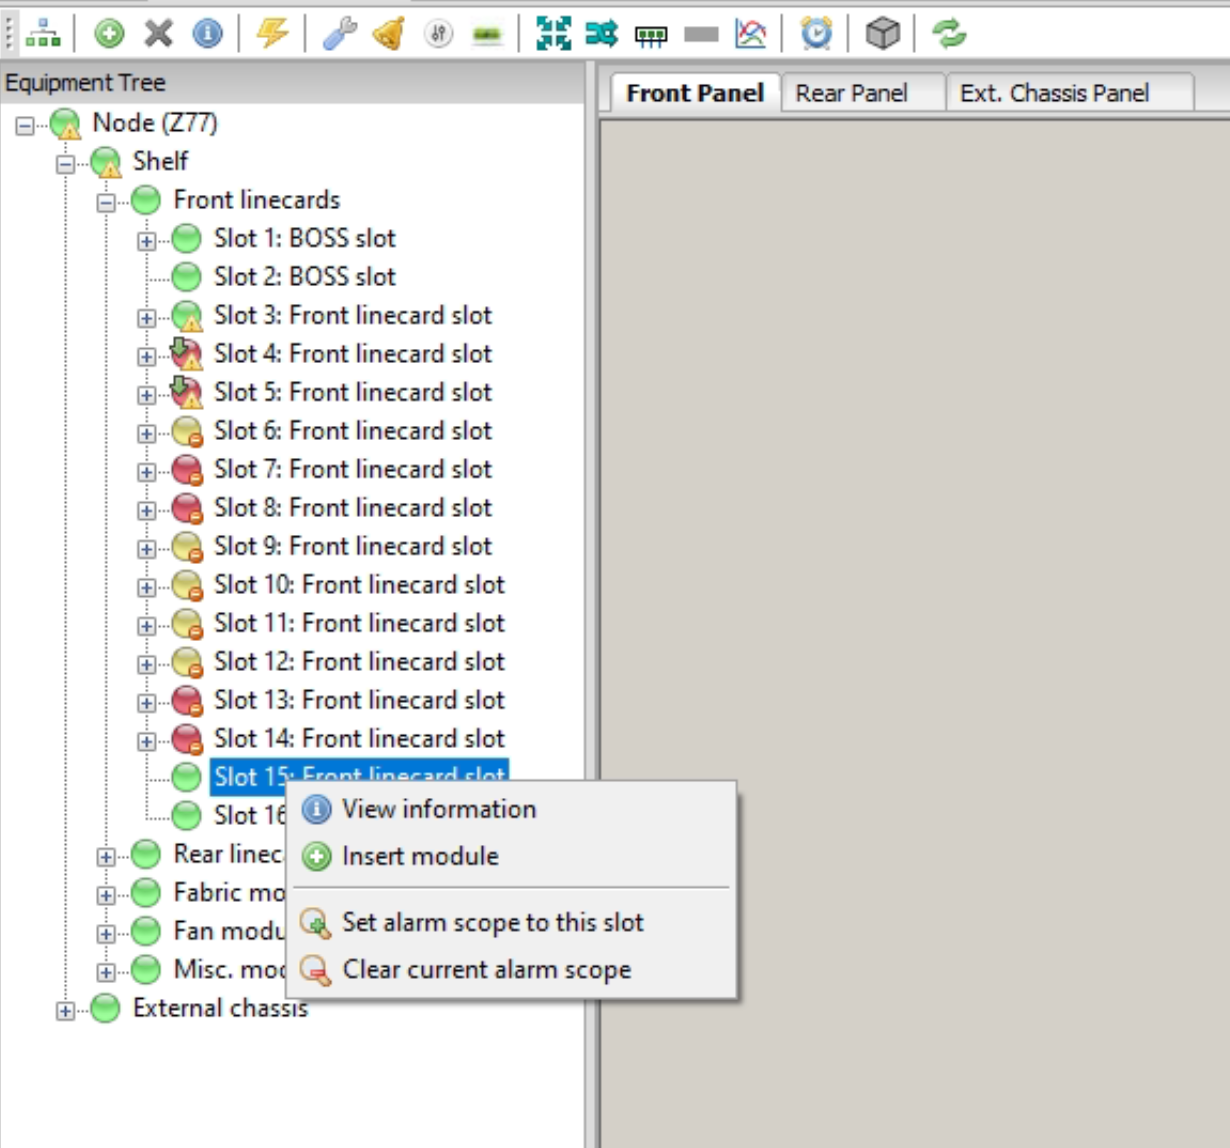Select Slot 2: BOSS slot in tree
The width and height of the screenshot is (1230, 1148).
304,276
